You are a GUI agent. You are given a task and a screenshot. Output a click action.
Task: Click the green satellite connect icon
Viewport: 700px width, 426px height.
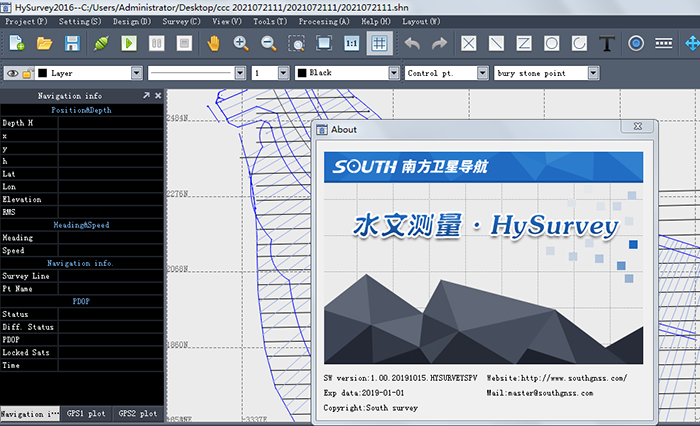[101, 43]
